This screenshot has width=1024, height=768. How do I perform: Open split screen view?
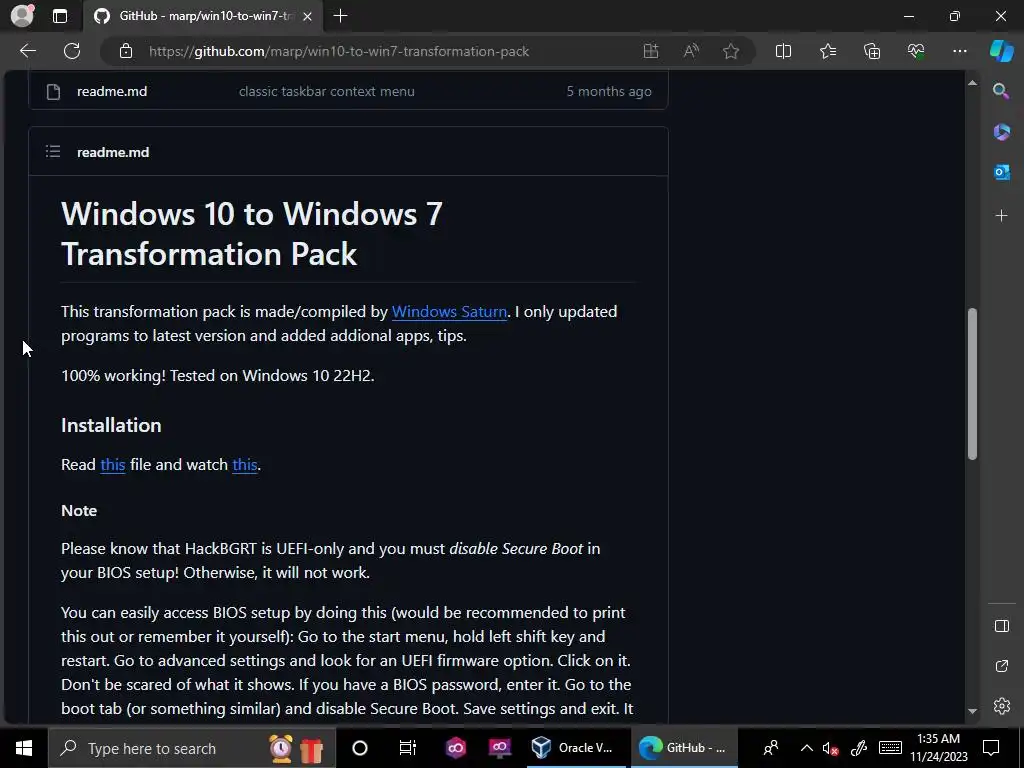click(x=783, y=51)
